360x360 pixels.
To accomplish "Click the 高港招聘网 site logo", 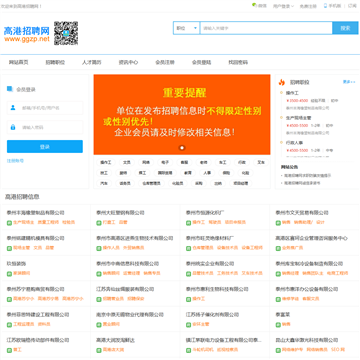I will (x=27, y=34).
